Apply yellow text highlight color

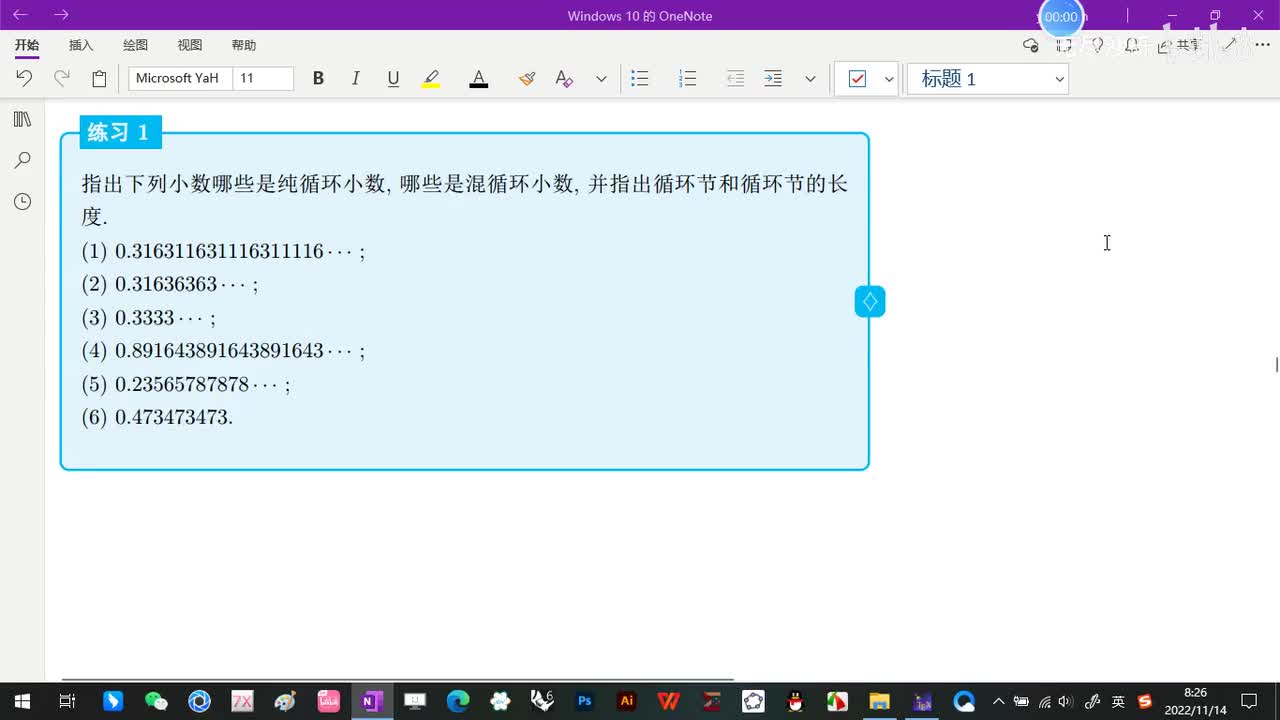(x=431, y=78)
